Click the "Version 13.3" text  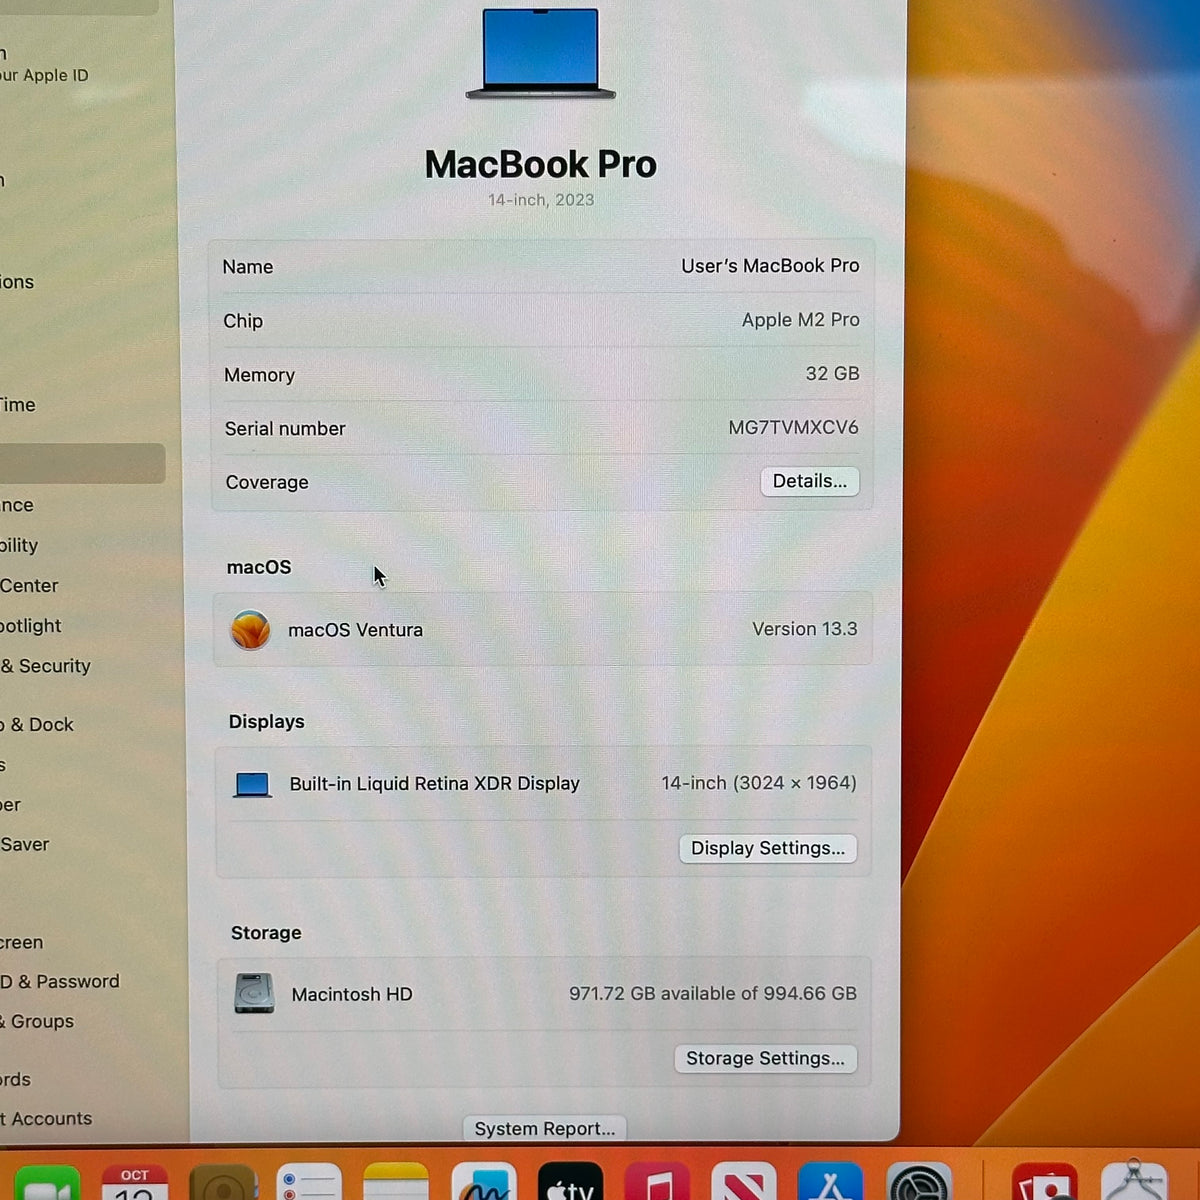[x=805, y=629]
